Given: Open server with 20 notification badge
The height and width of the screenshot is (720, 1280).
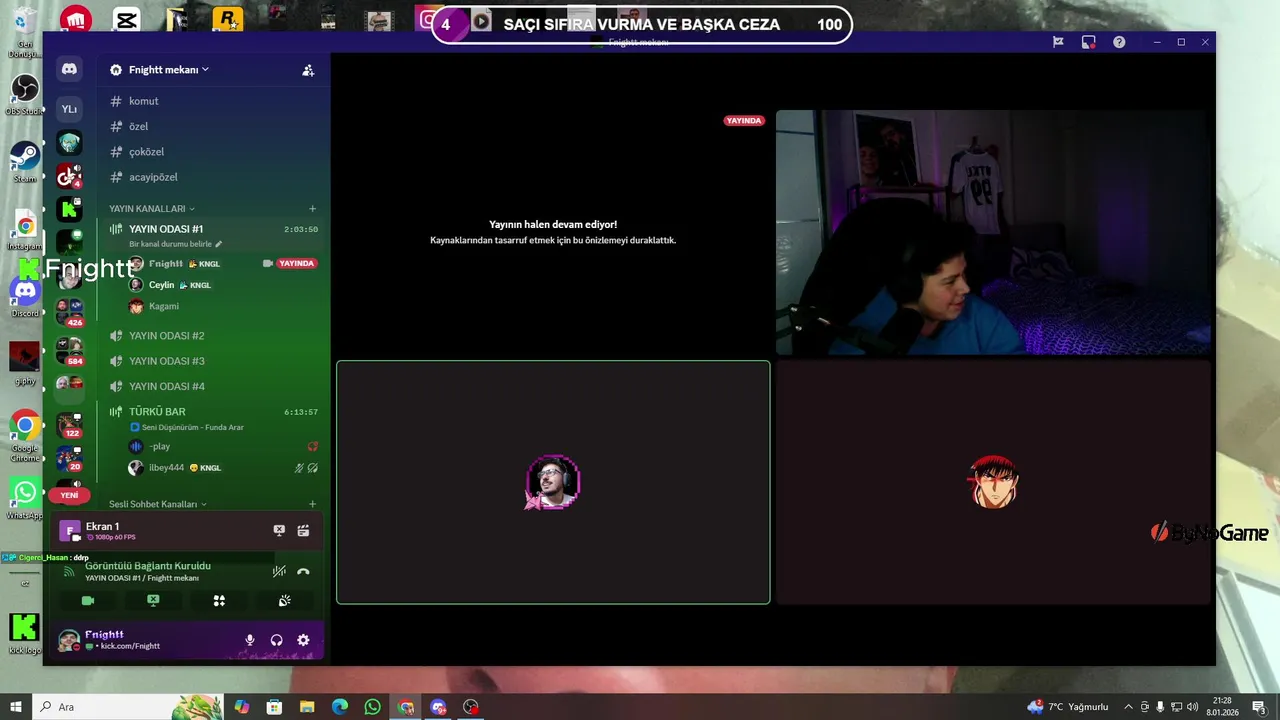Looking at the screenshot, I should coord(69,459).
